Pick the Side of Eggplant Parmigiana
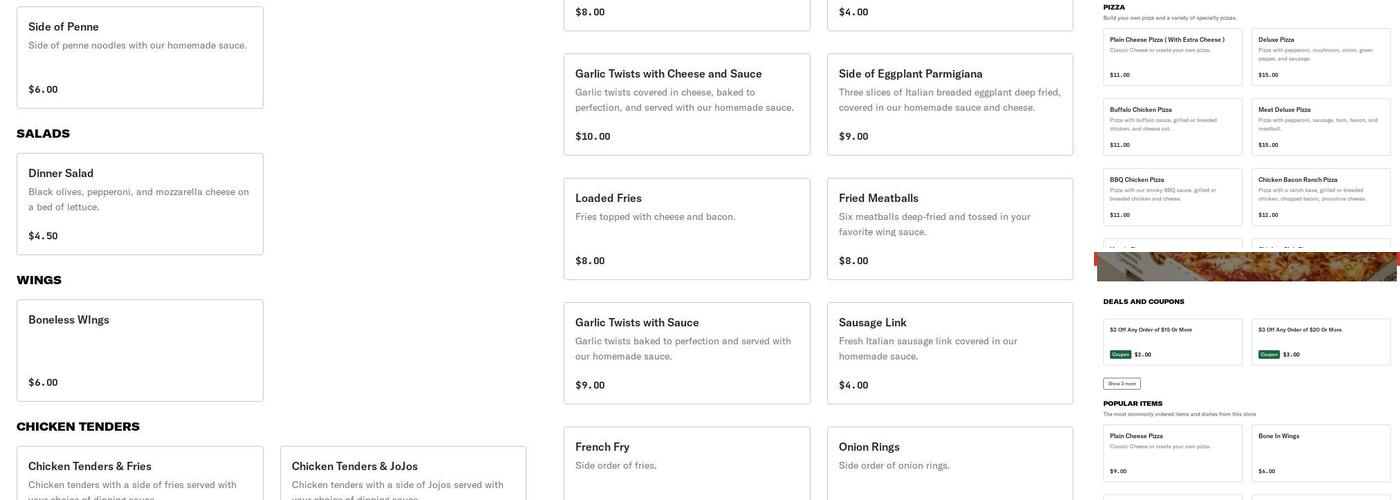Viewport: 1400px width, 500px height. click(x=949, y=104)
